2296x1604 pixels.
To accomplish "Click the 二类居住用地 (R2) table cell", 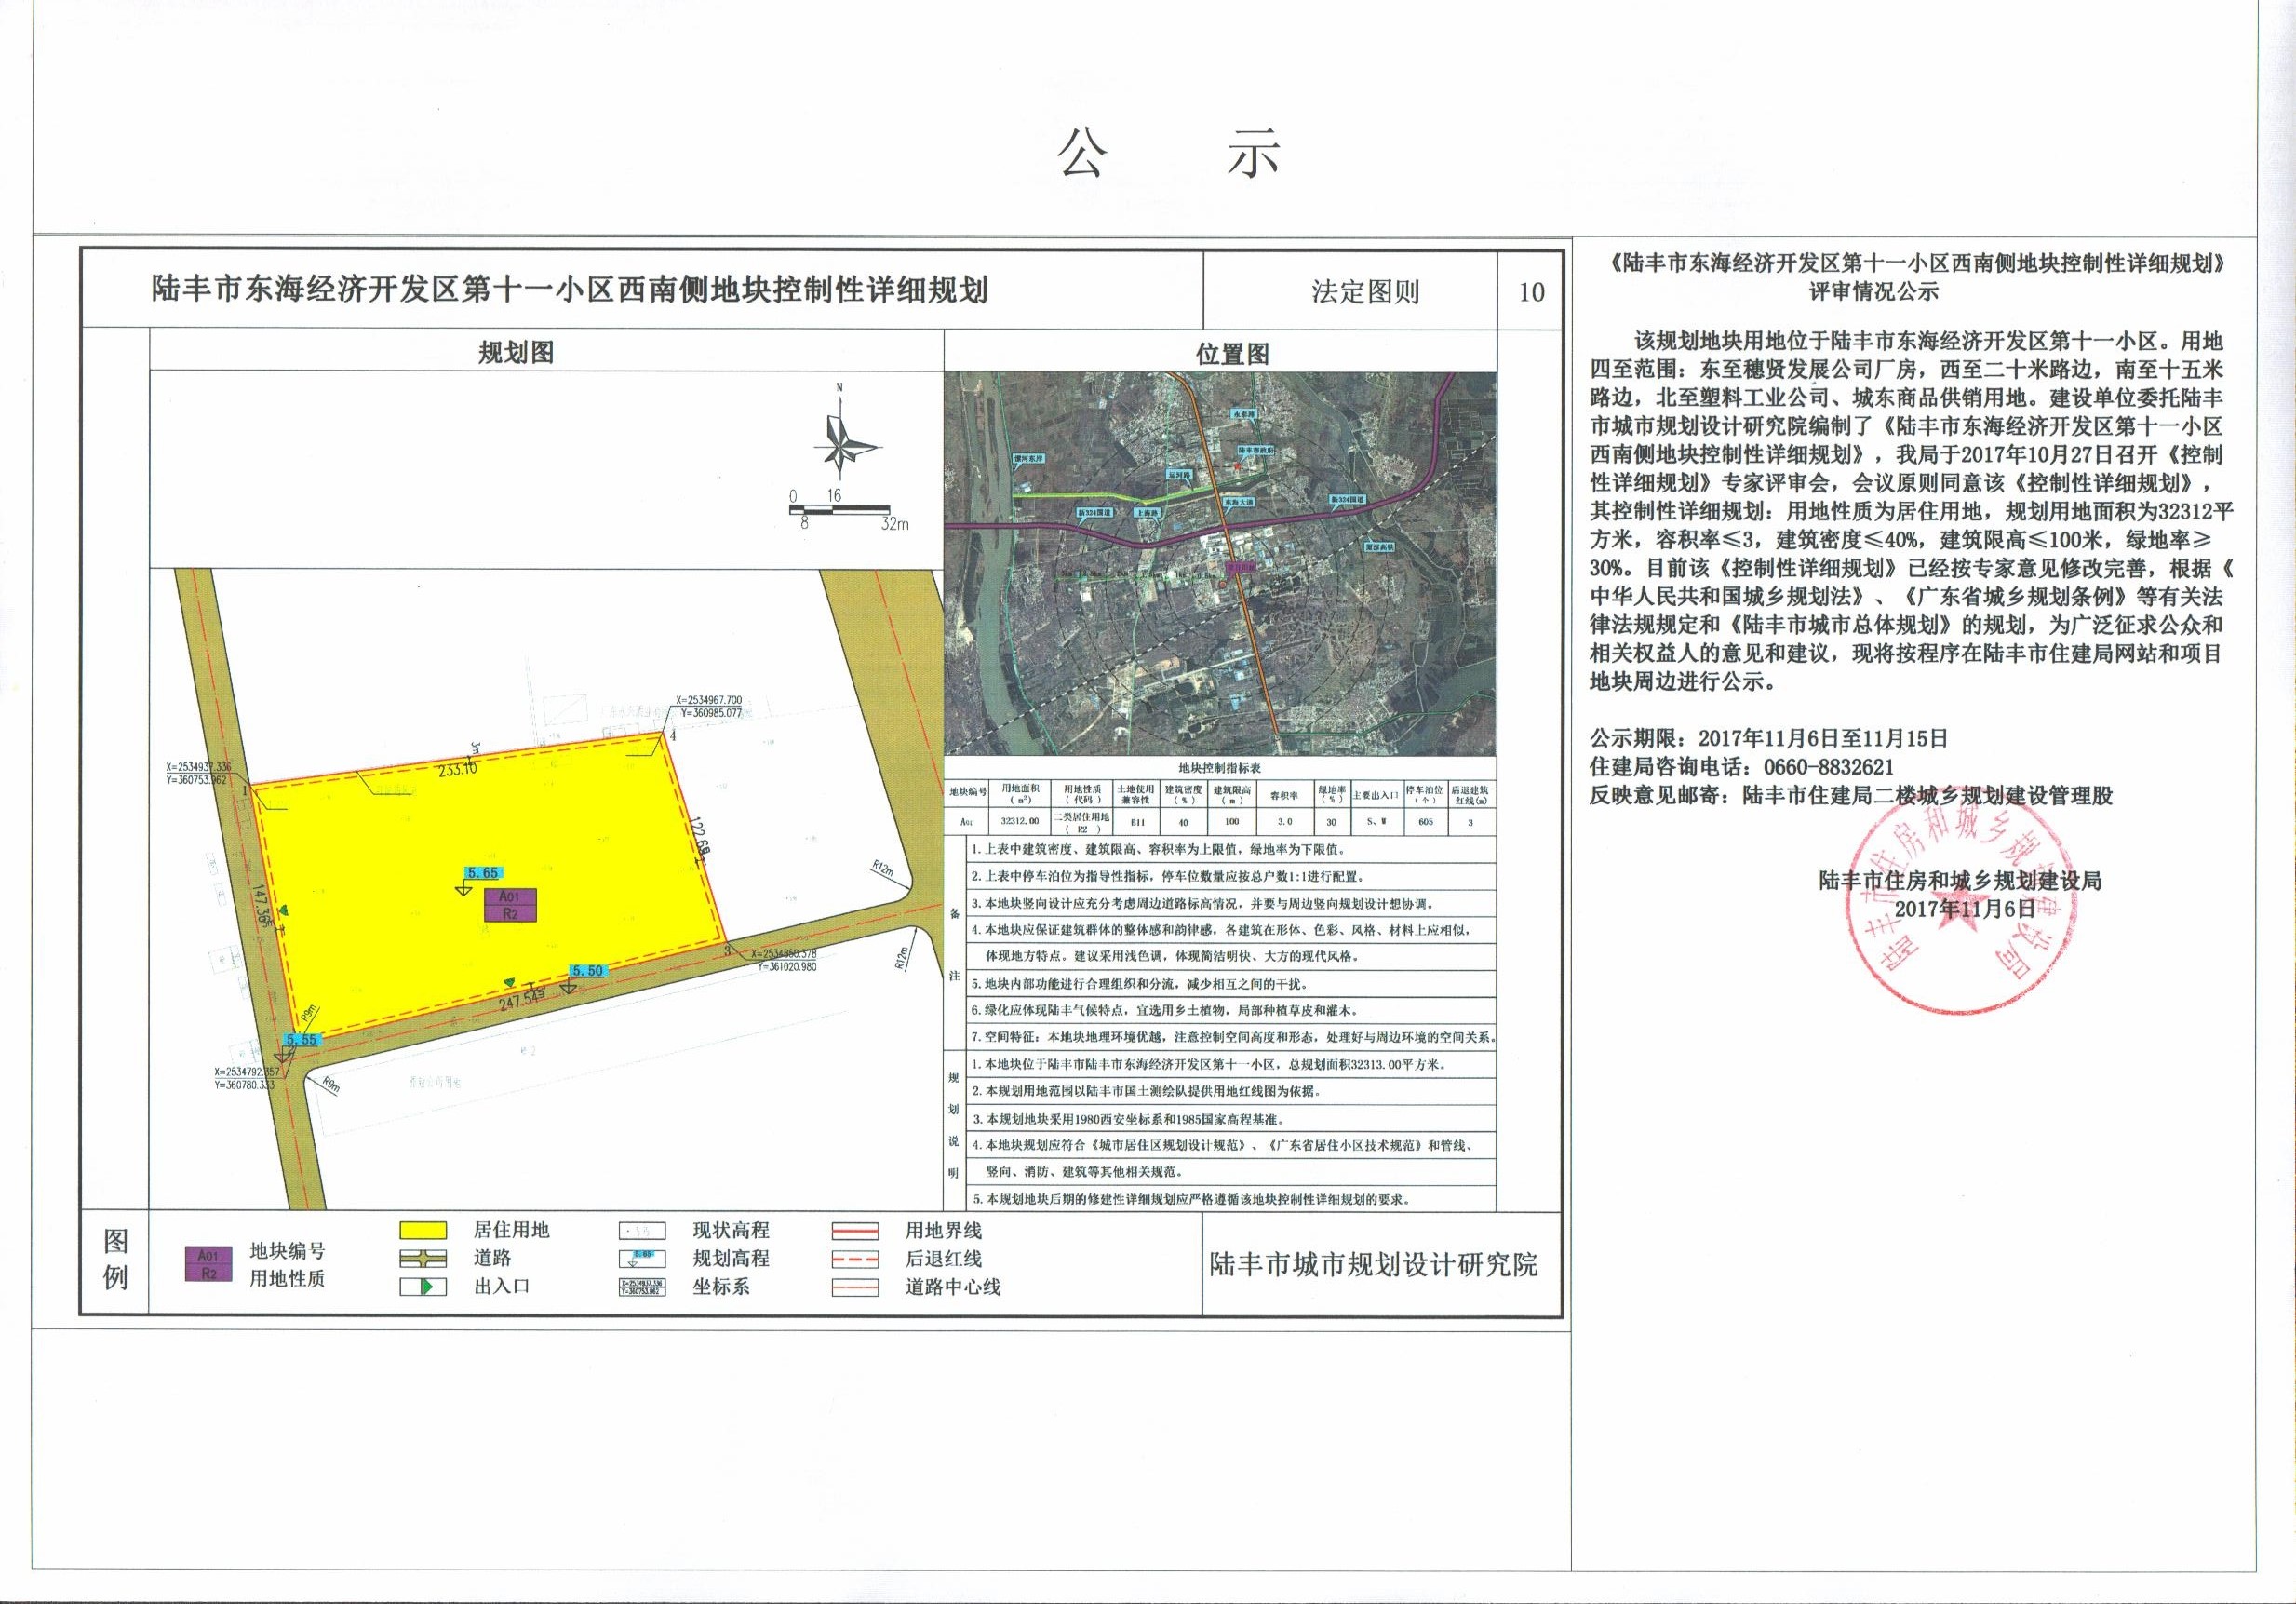I will [x=1081, y=822].
